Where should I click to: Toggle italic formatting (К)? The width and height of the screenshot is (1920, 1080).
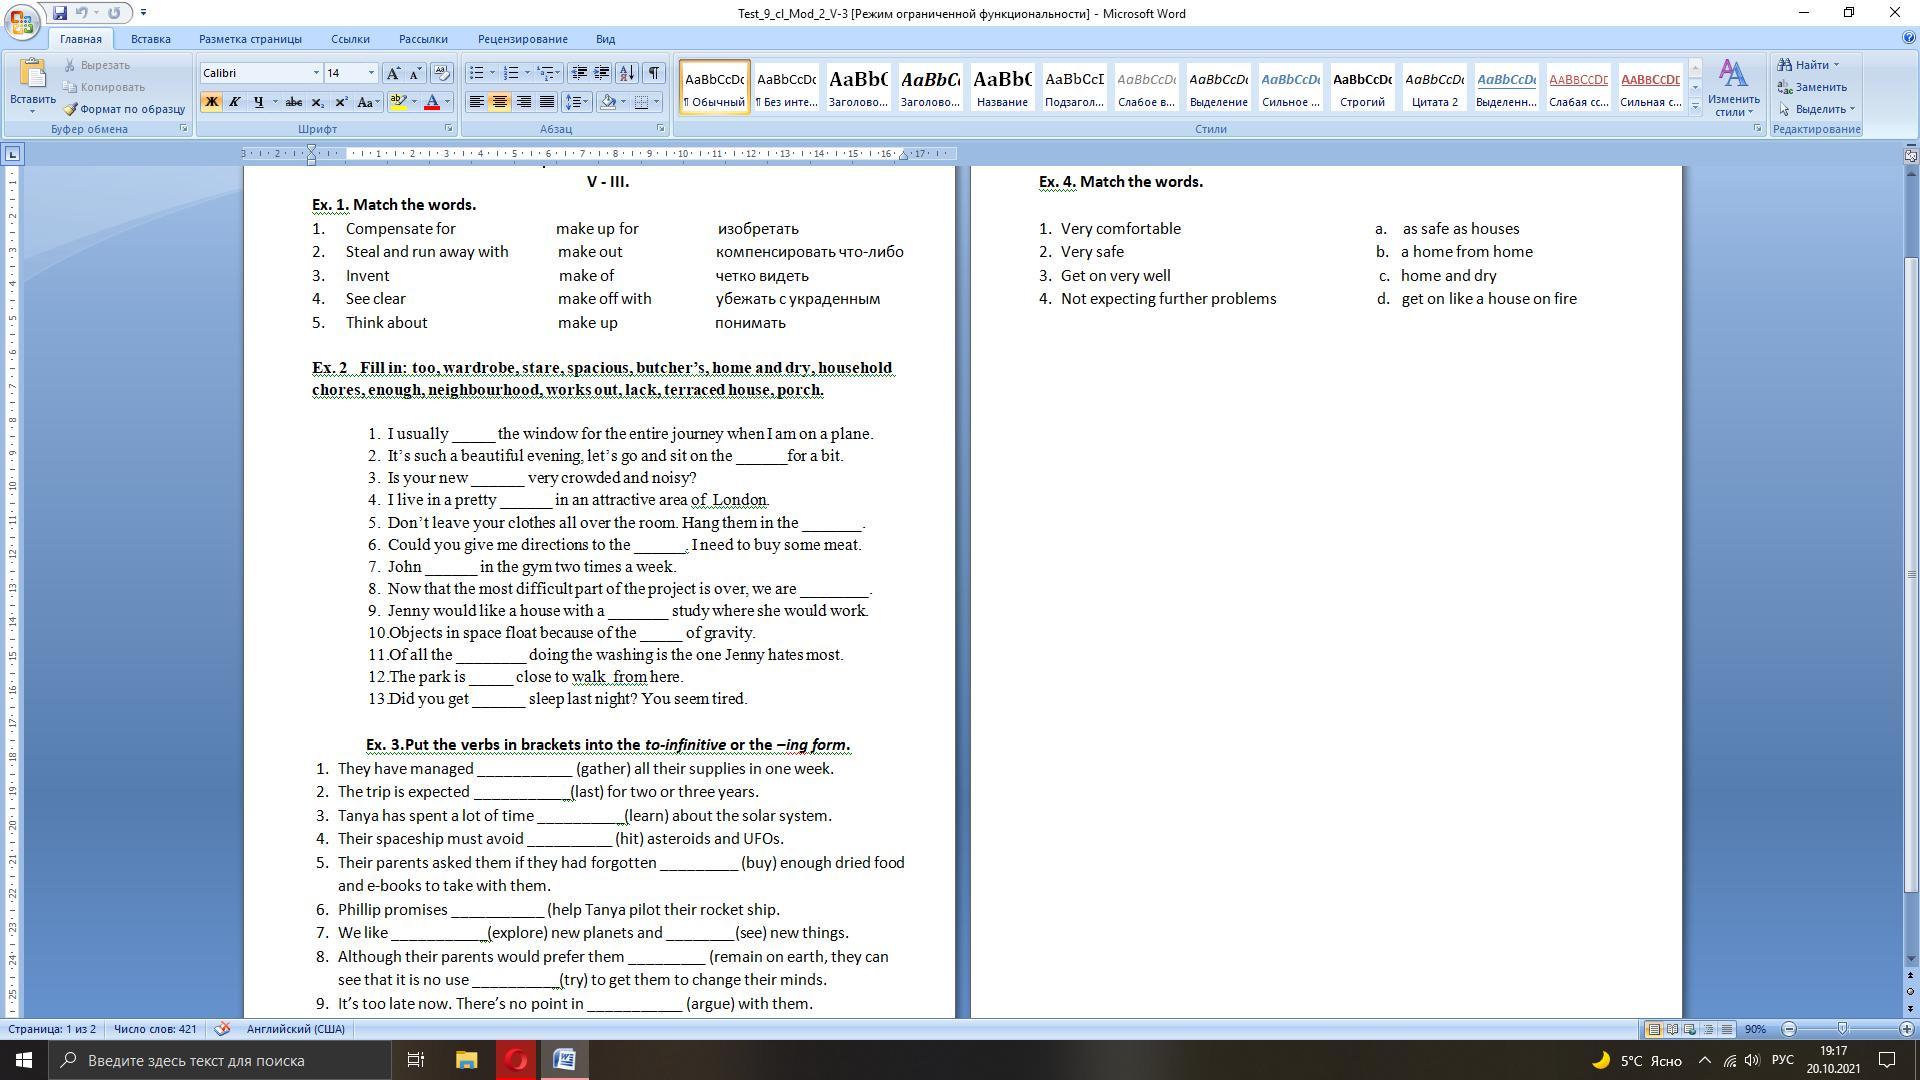tap(235, 102)
